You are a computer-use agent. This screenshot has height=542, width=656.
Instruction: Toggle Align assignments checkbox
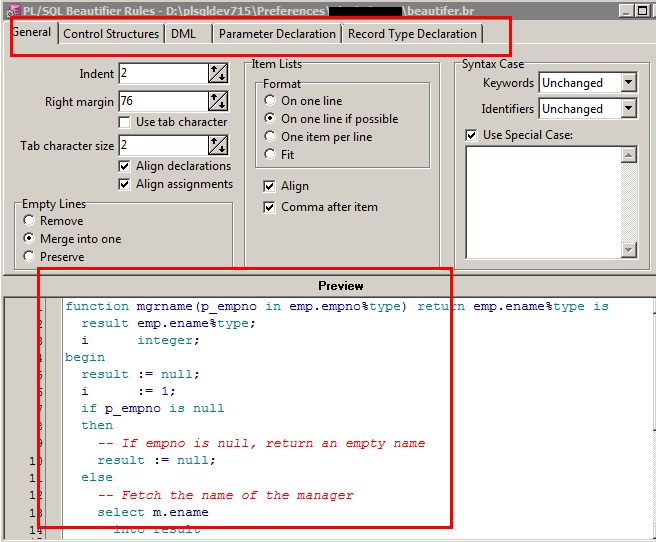124,184
